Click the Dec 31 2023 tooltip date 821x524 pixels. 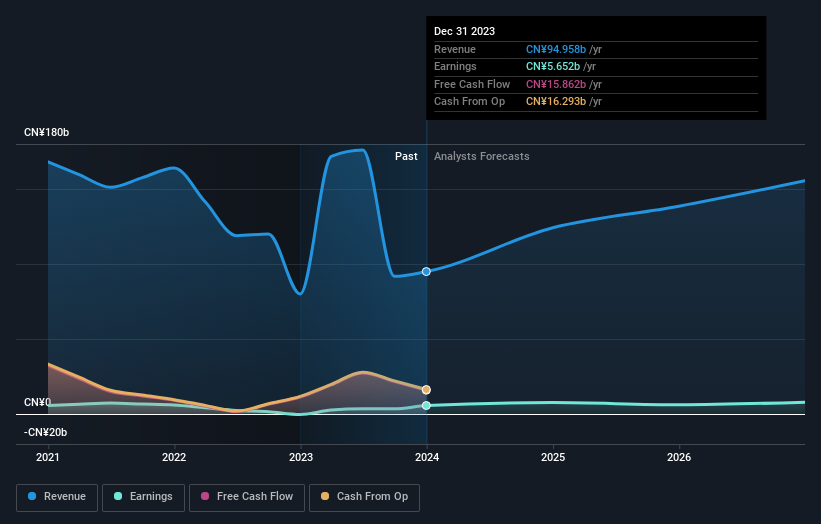click(464, 31)
